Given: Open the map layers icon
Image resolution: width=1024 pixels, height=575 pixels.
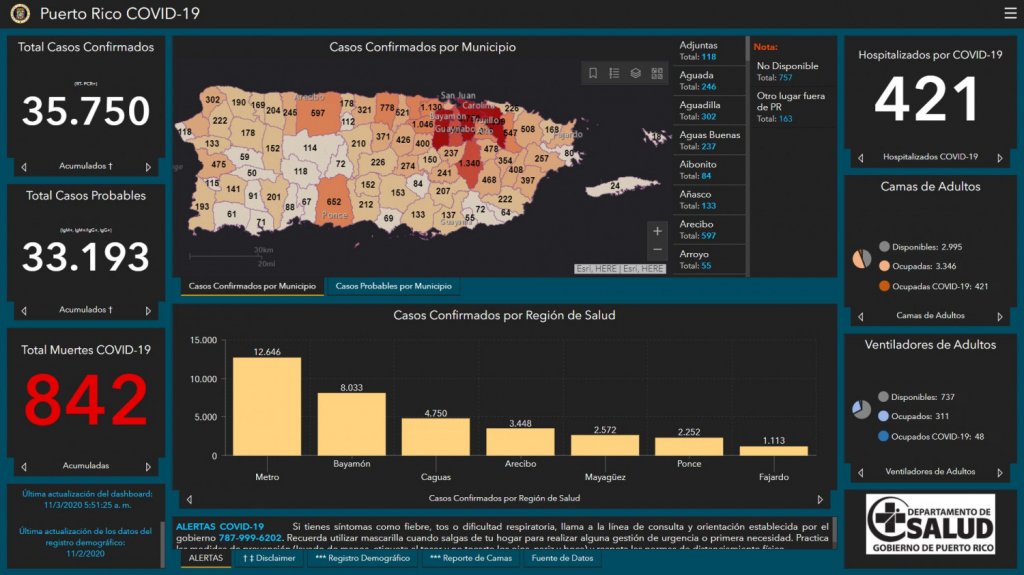Looking at the screenshot, I should coord(635,73).
